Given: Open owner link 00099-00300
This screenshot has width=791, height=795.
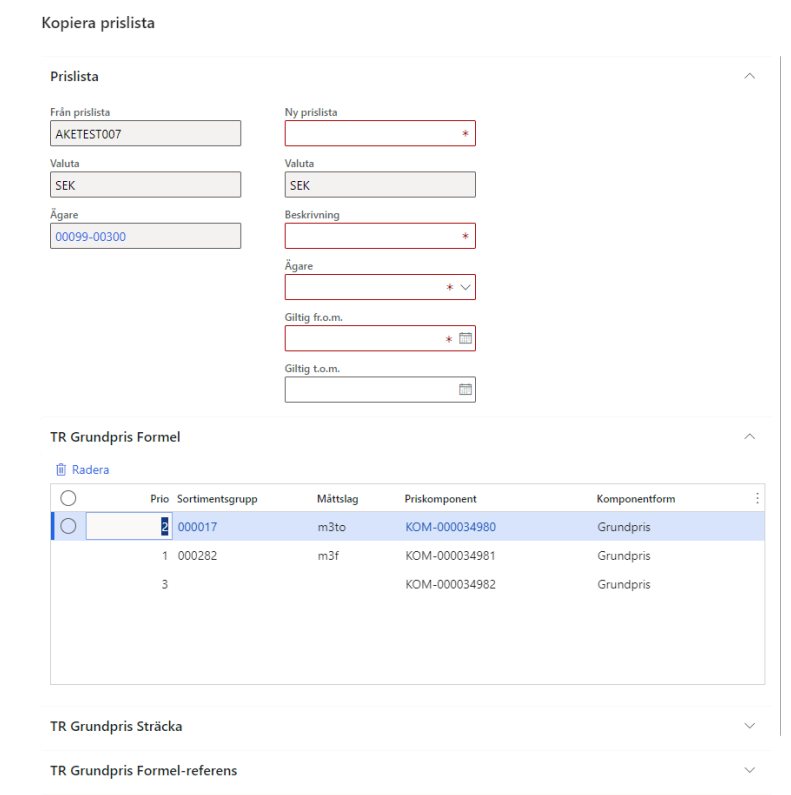Looking at the screenshot, I should click(x=90, y=236).
